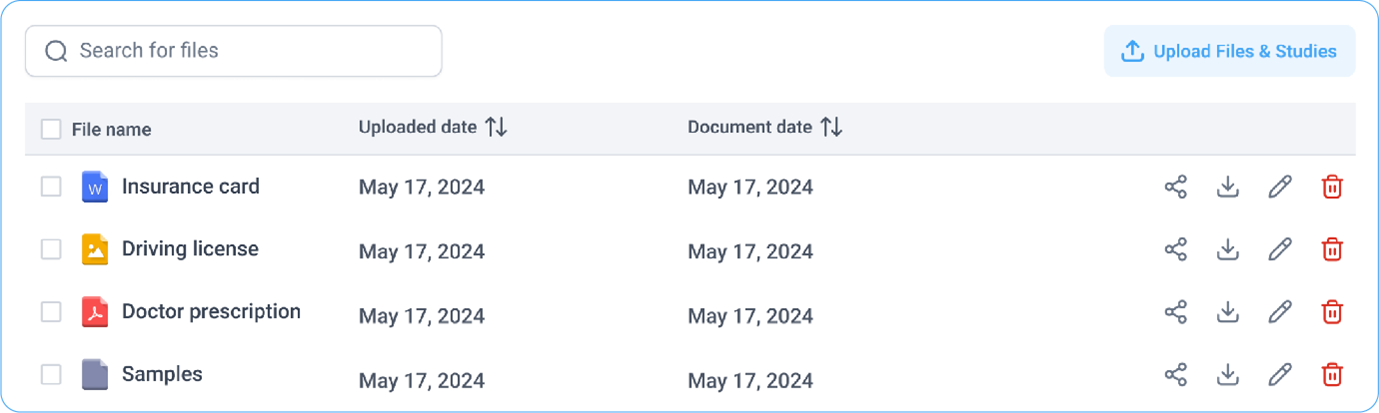
Task: Delete the Samples folder
Action: pyautogui.click(x=1332, y=375)
